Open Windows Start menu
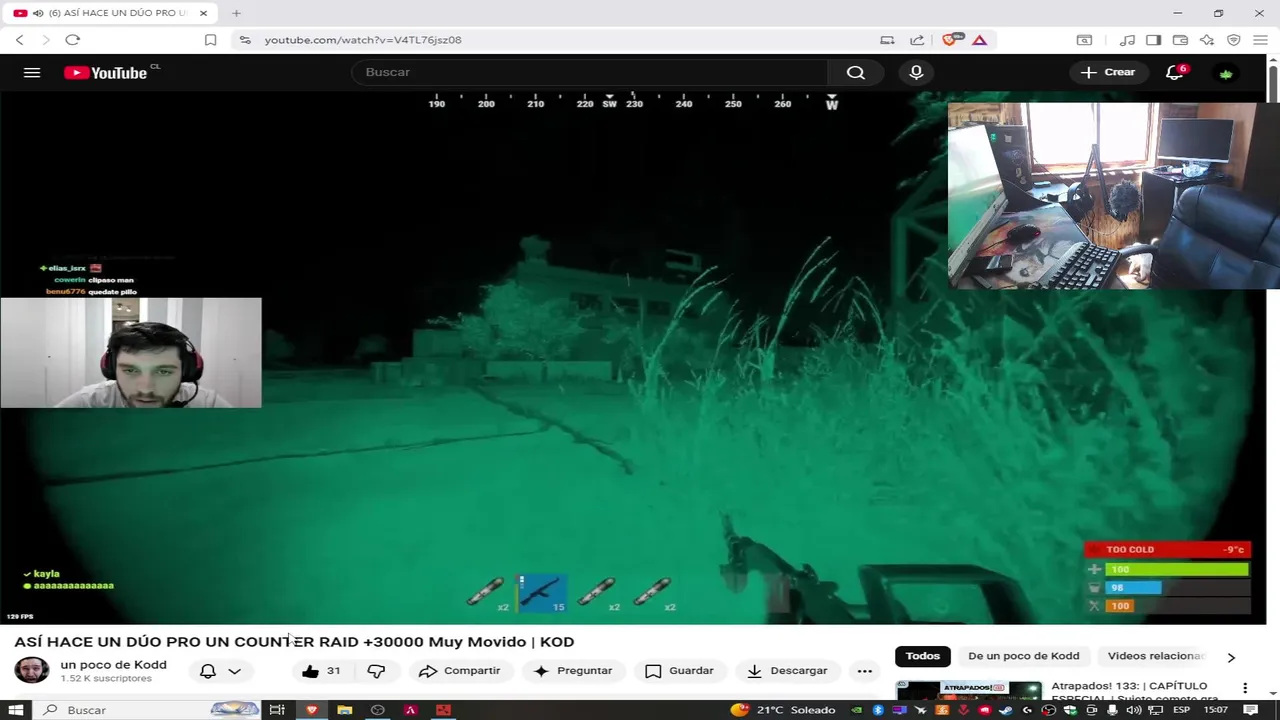Image resolution: width=1280 pixels, height=720 pixels. 15,710
